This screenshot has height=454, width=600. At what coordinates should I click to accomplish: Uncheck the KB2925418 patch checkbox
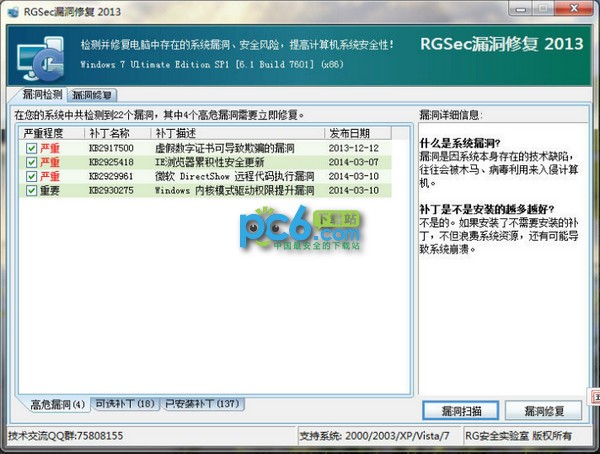pos(31,162)
